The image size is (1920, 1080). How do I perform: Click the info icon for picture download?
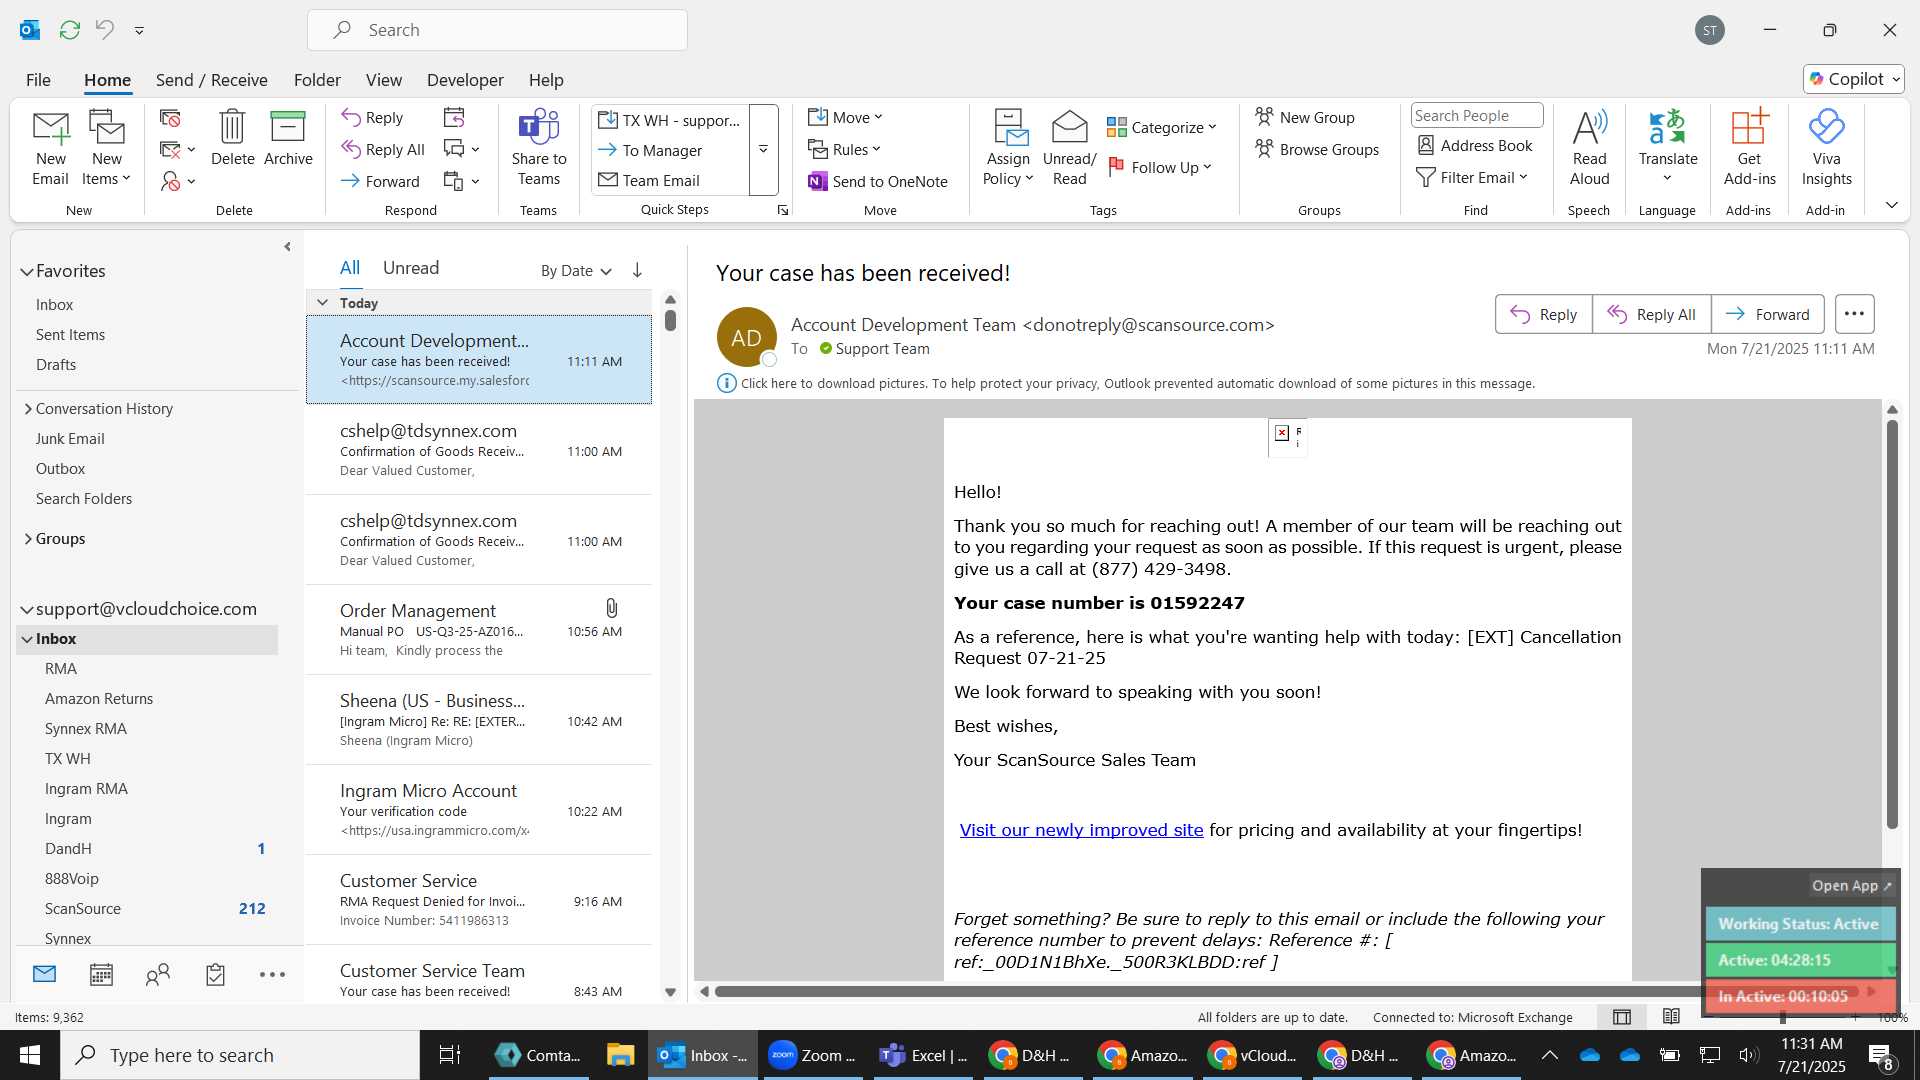pyautogui.click(x=726, y=383)
